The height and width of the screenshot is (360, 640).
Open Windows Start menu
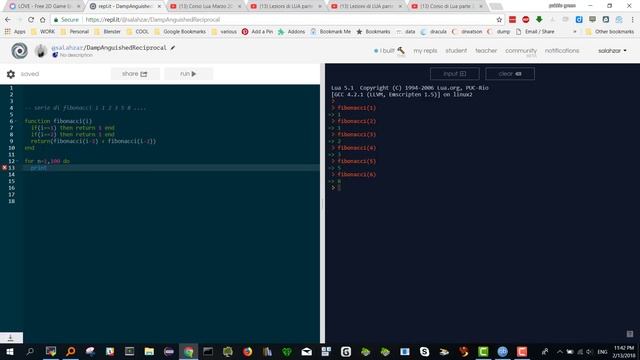click(x=10, y=351)
